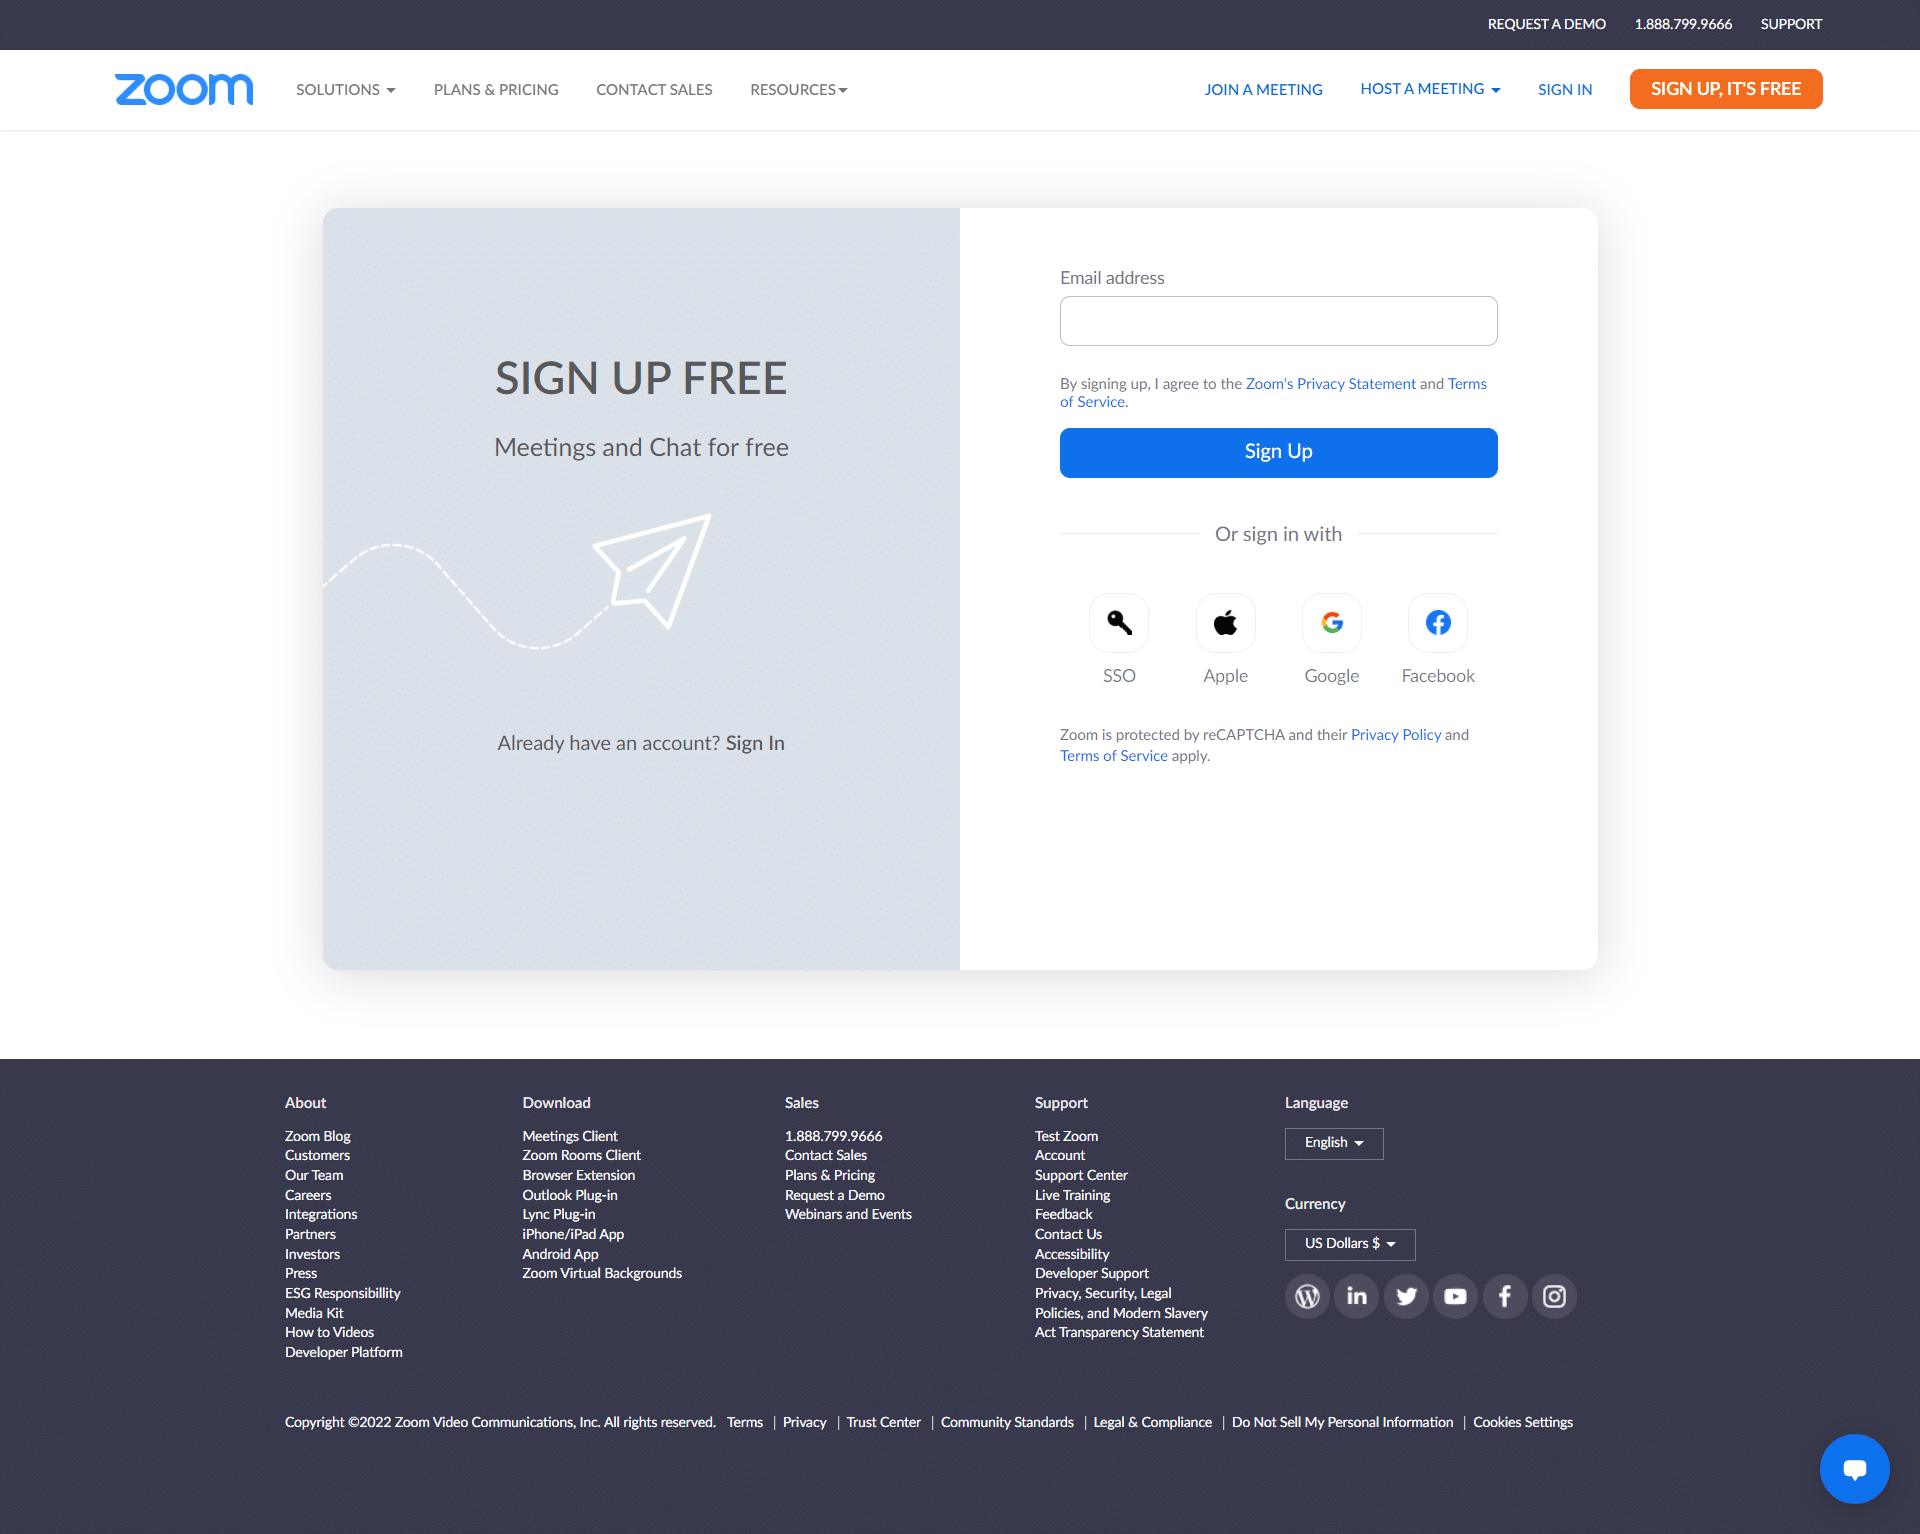Click the orange Sign Up, It's Free button
1920x1534 pixels.
(x=1726, y=89)
